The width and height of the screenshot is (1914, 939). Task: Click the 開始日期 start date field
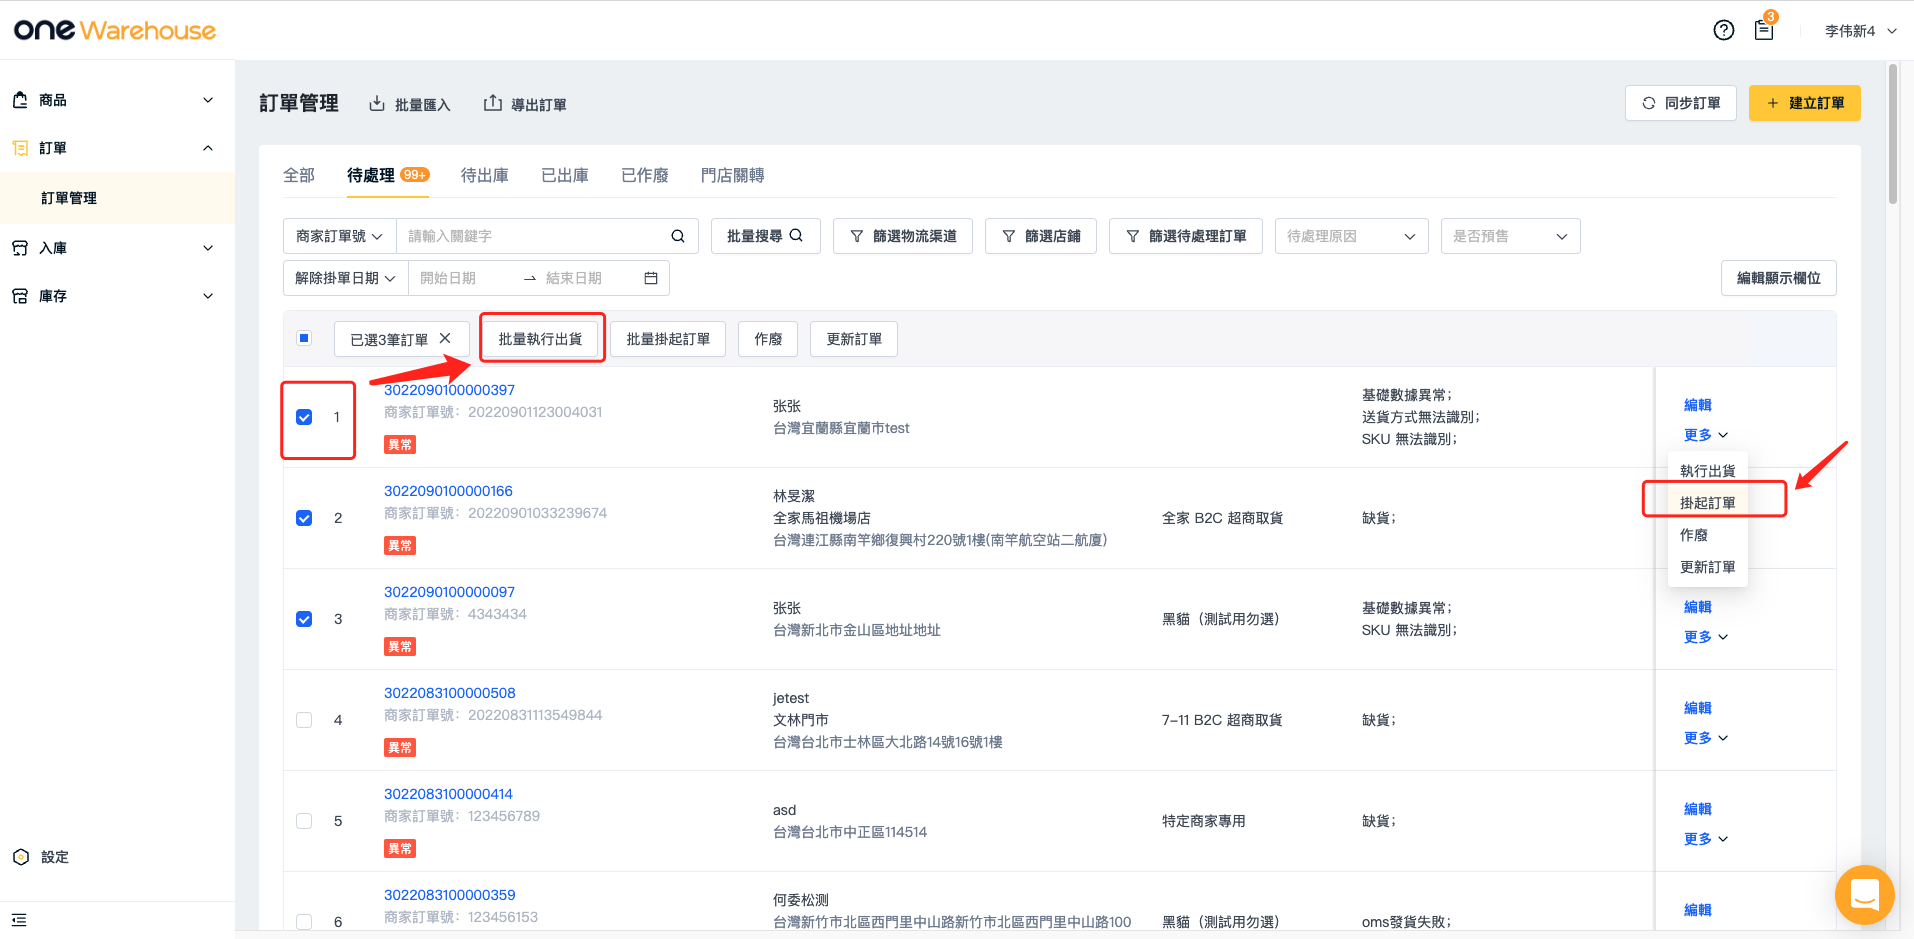point(461,278)
